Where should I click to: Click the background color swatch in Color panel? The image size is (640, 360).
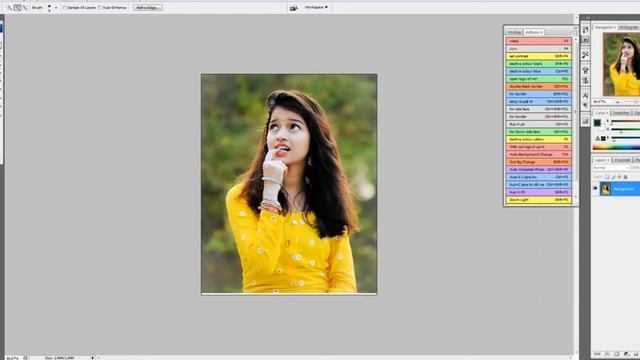pyautogui.click(x=602, y=127)
